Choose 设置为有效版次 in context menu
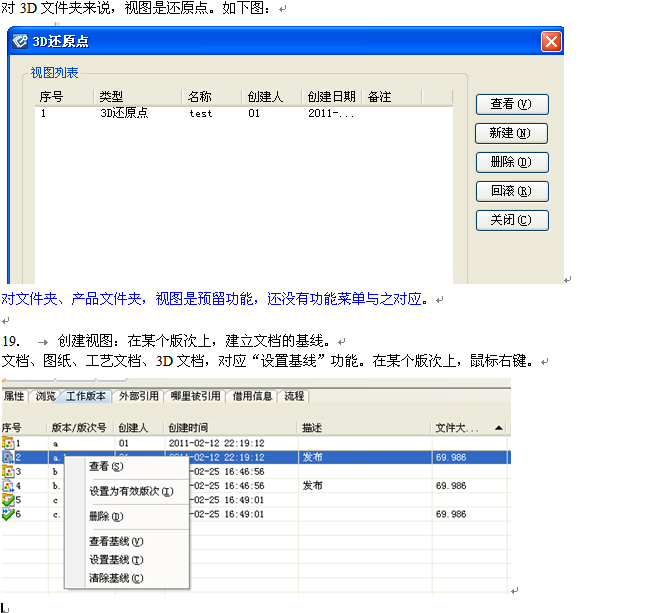This screenshot has width=646, height=613. click(131, 491)
